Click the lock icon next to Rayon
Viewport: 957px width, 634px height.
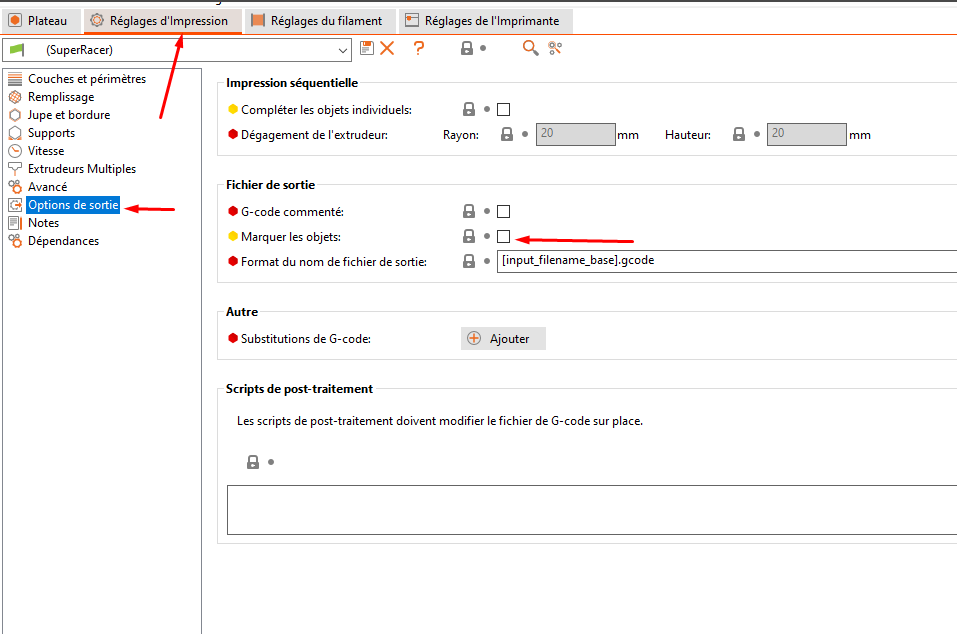coord(507,134)
